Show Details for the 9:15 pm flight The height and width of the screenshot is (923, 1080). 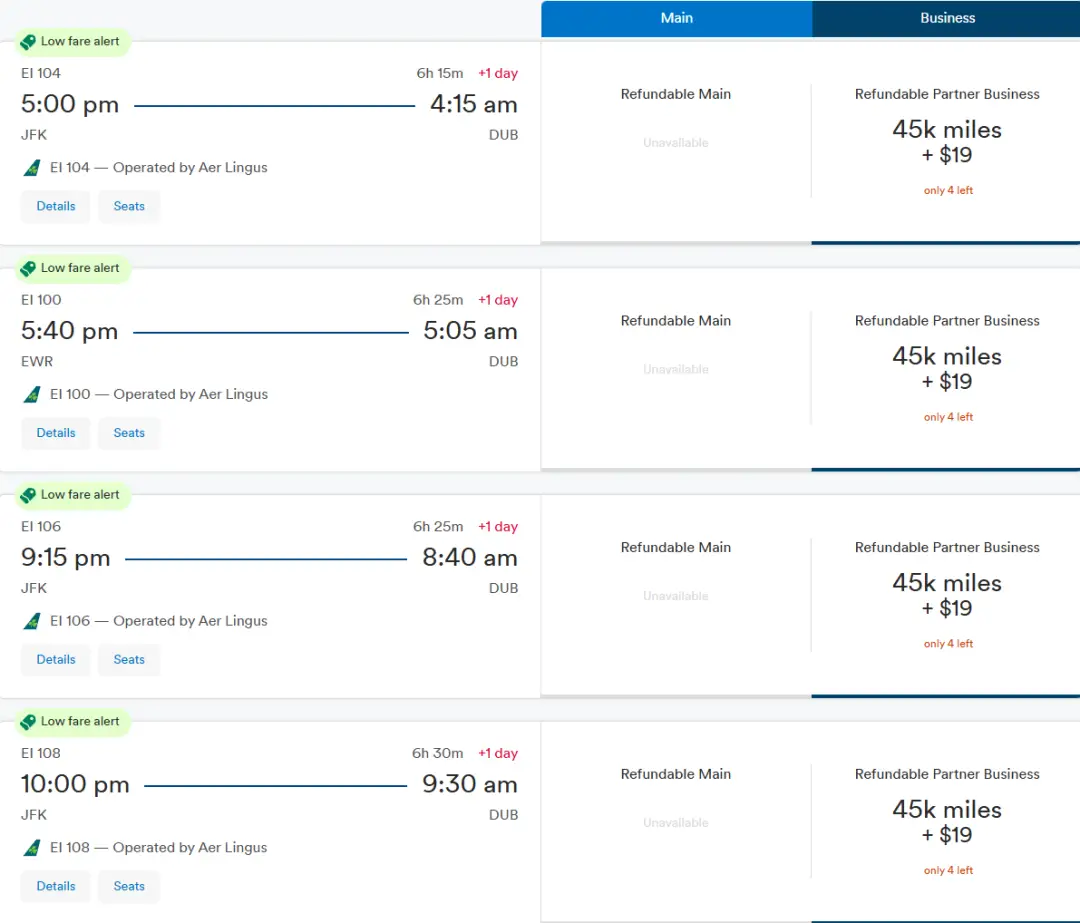click(x=56, y=660)
